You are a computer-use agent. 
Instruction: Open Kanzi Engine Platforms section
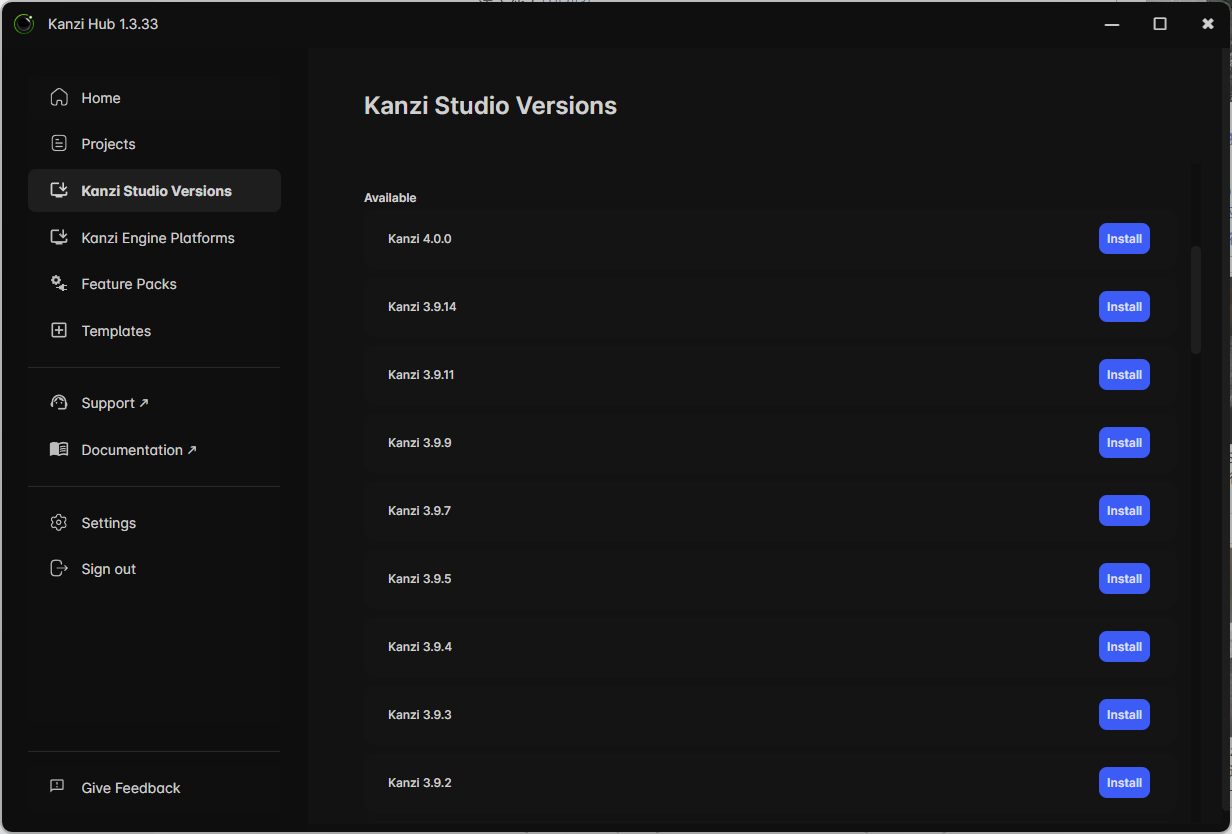click(x=154, y=238)
